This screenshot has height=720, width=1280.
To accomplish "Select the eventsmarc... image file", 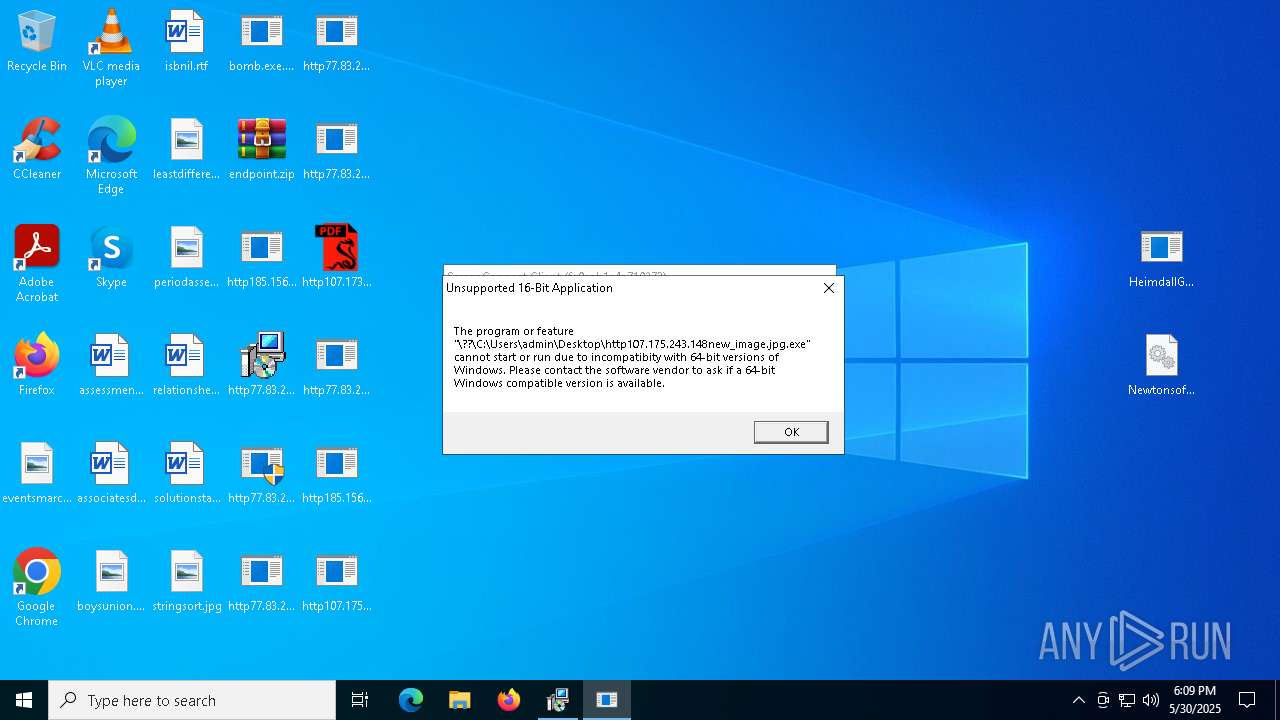I will (x=37, y=474).
